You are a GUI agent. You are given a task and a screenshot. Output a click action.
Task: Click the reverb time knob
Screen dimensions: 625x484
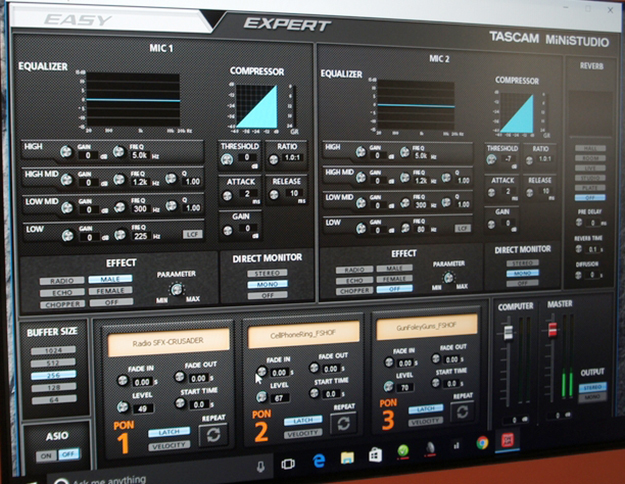[x=578, y=248]
